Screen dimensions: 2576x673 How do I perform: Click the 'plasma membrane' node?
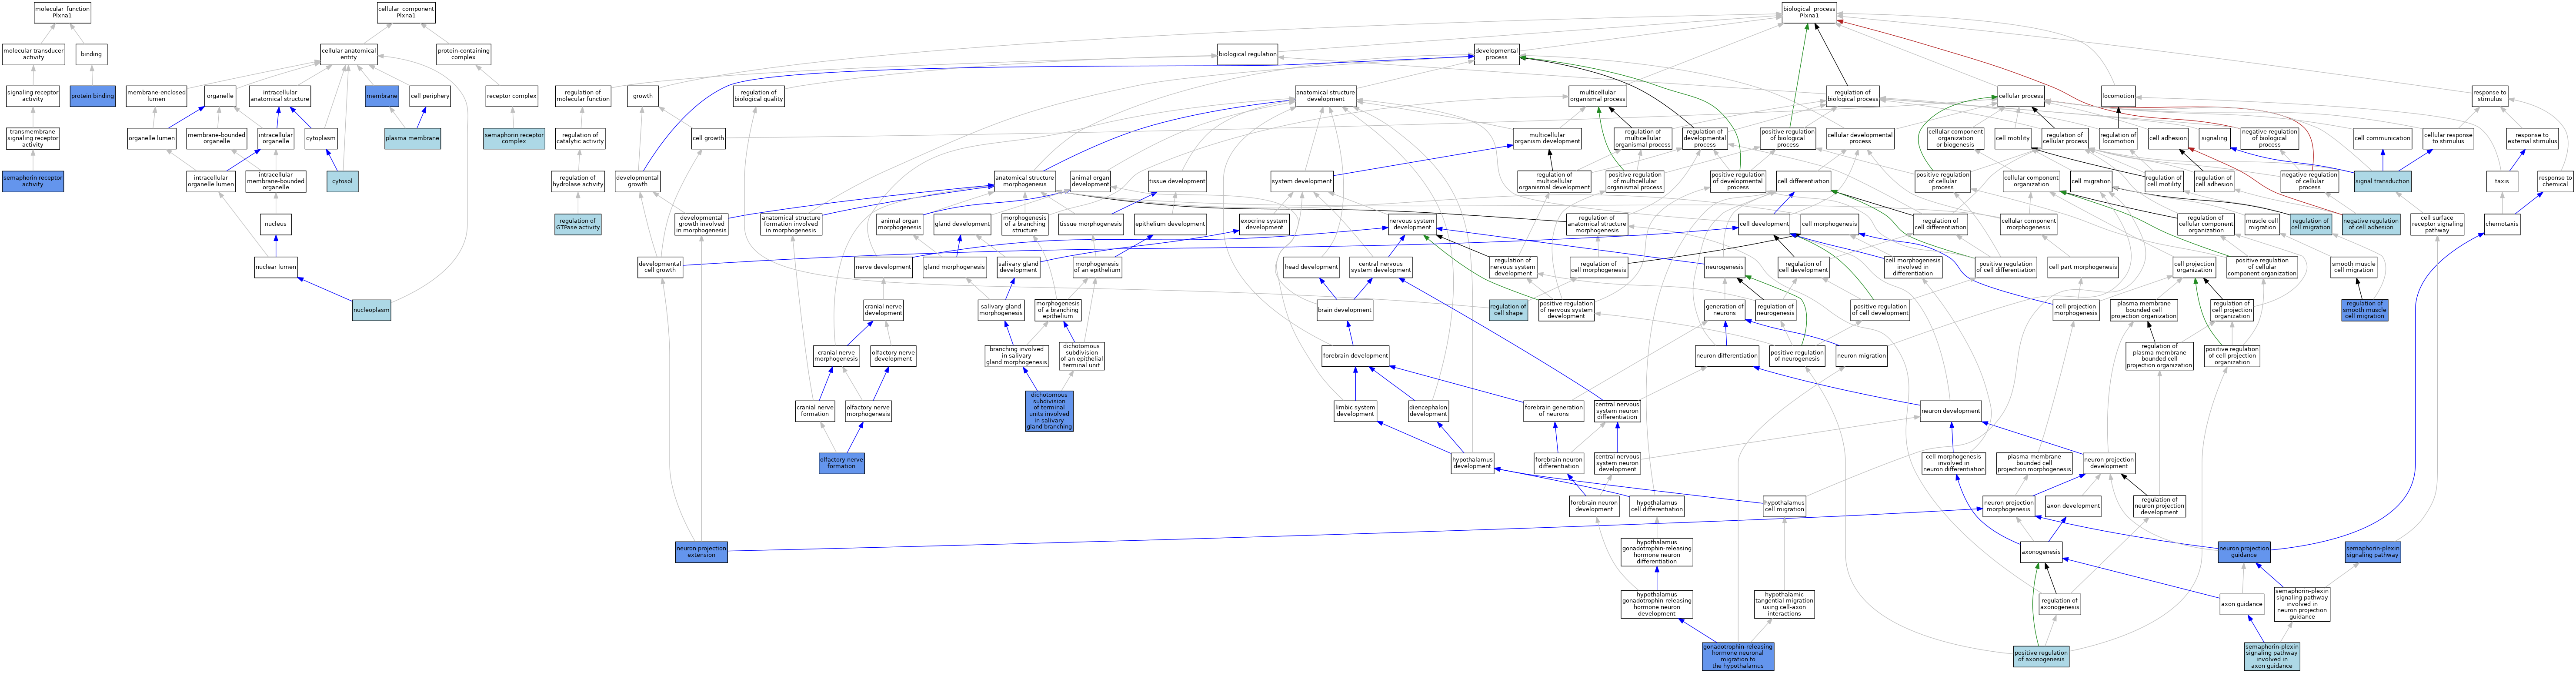tap(412, 138)
